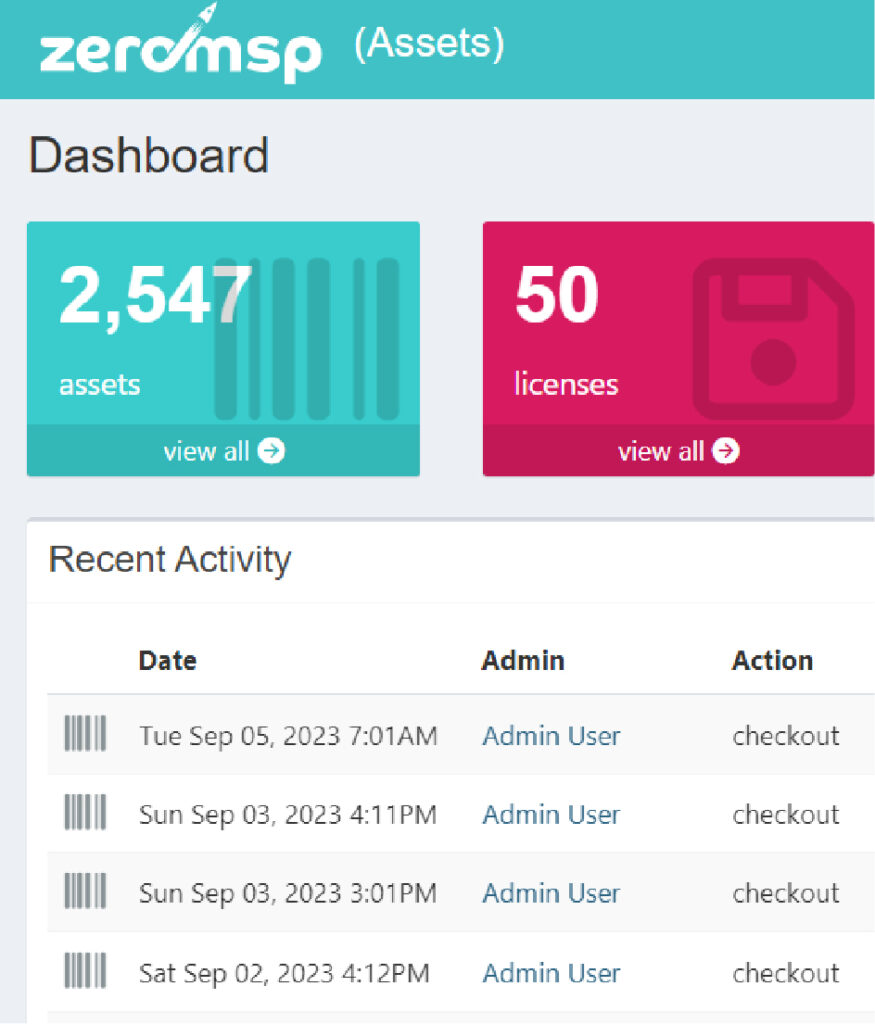This screenshot has width=875, height=1024.
Task: Click the (Assets) header title
Action: [x=429, y=44]
